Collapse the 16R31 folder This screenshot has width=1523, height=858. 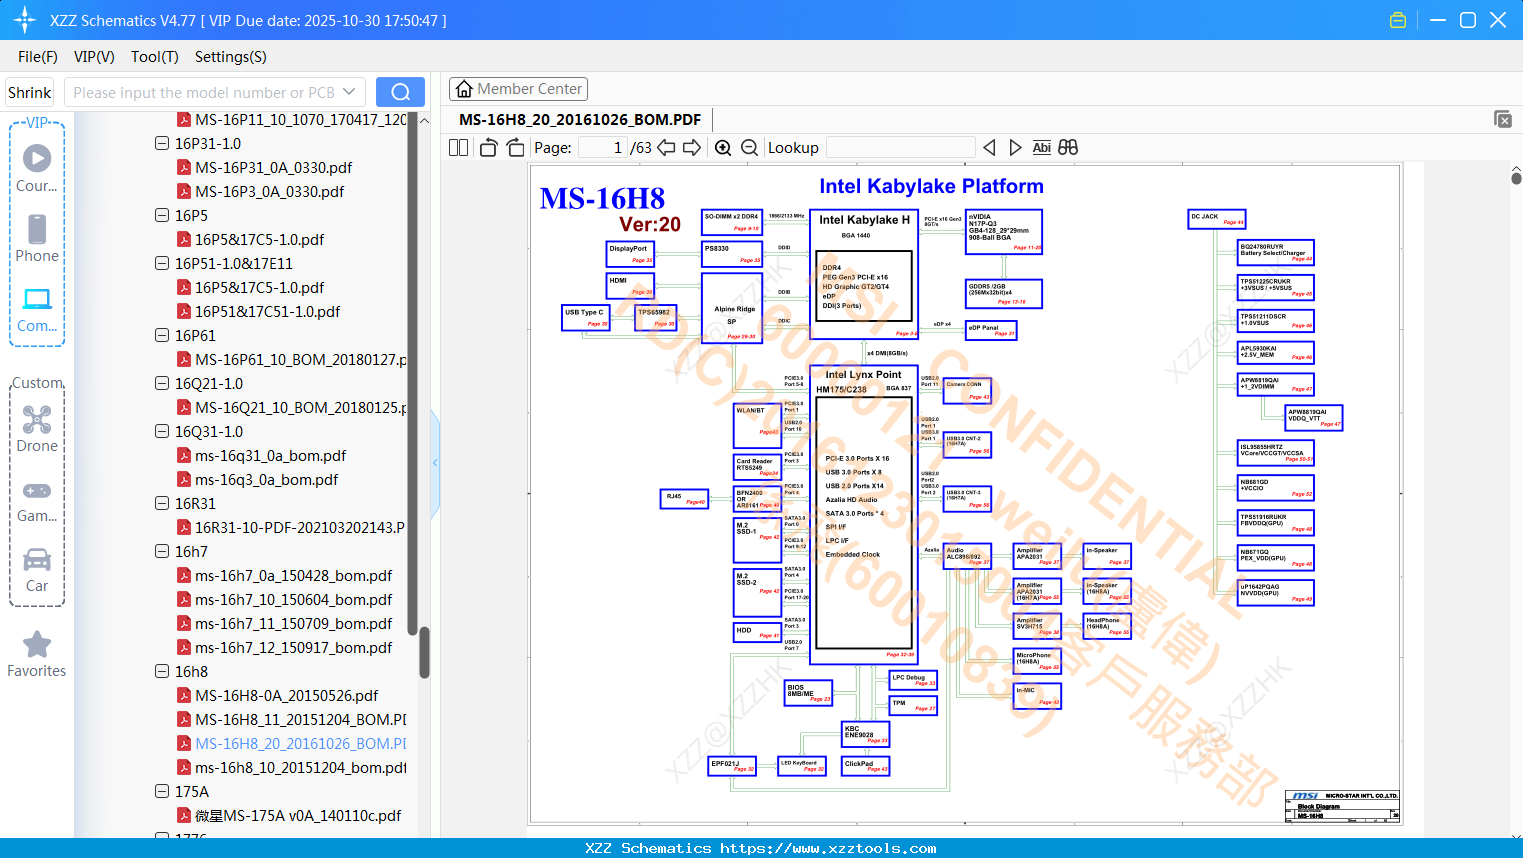point(162,503)
